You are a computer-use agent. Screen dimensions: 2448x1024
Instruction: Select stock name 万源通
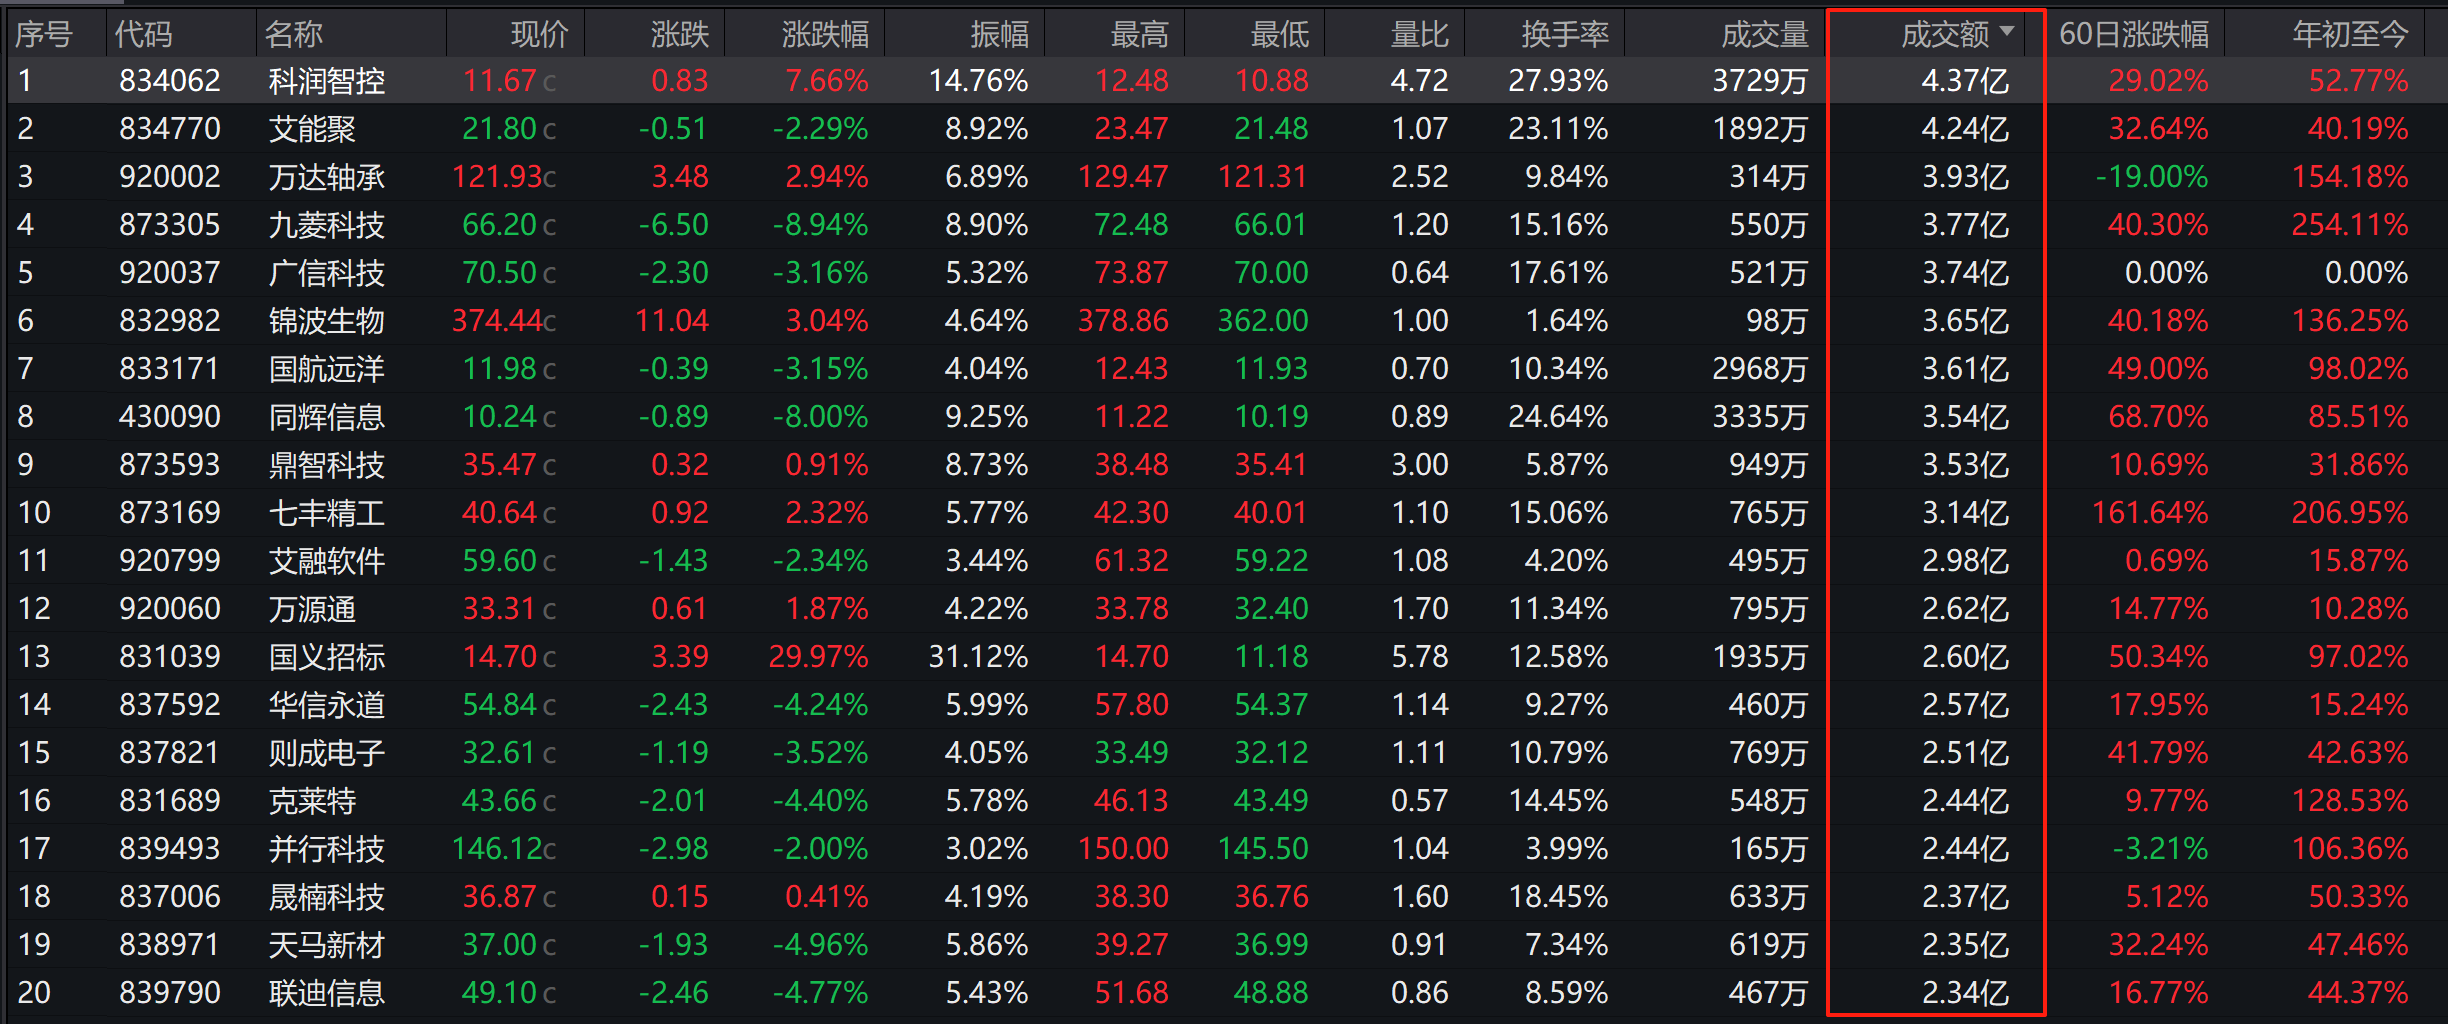click(312, 608)
